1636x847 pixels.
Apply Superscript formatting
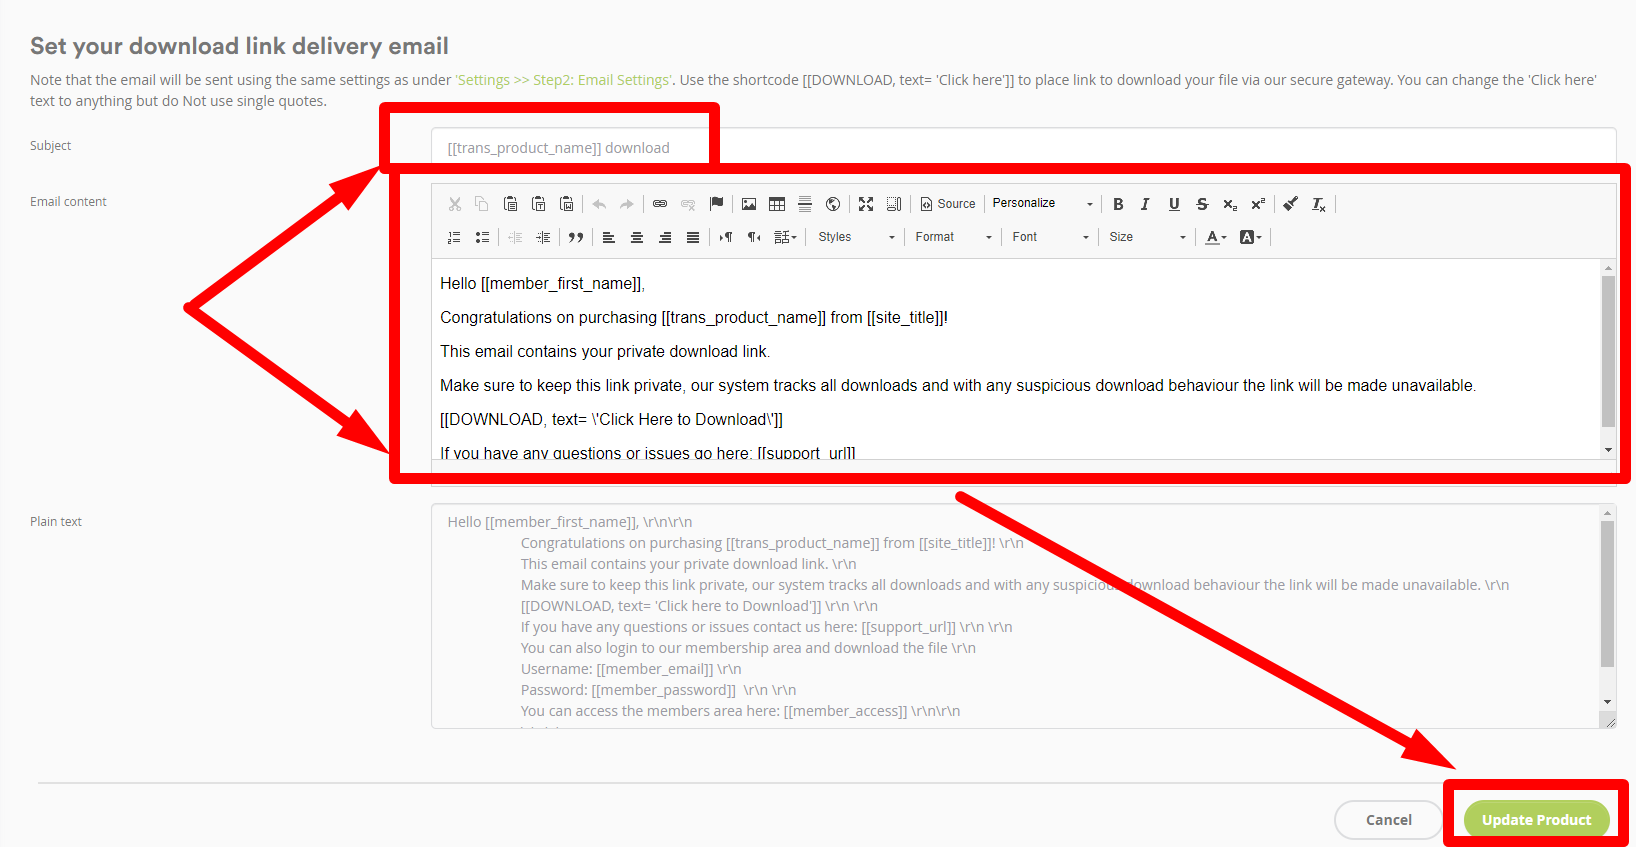click(x=1258, y=204)
